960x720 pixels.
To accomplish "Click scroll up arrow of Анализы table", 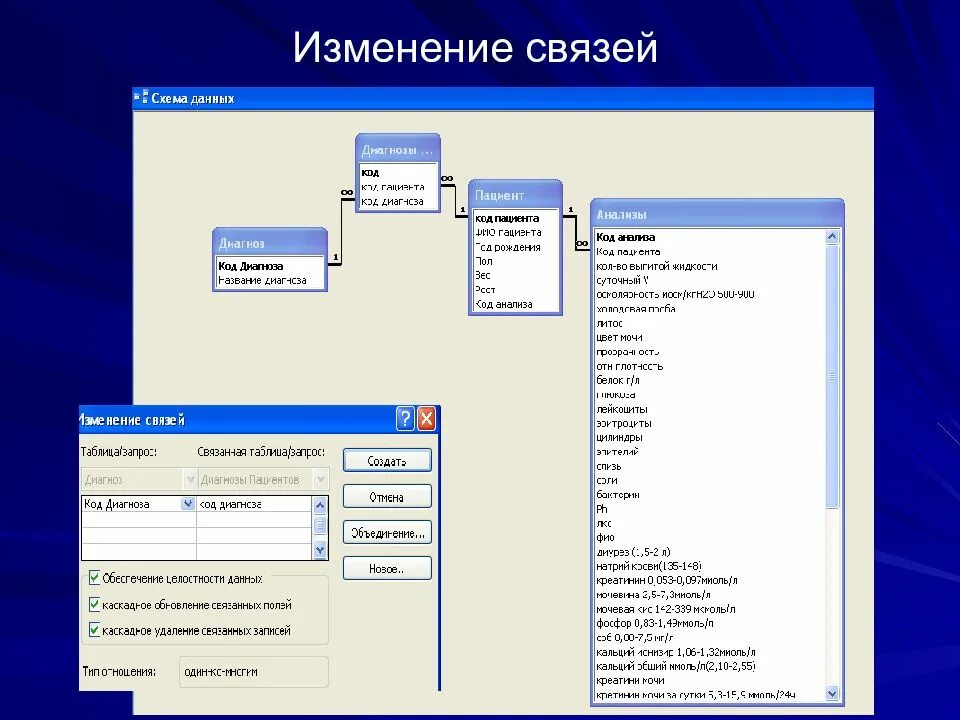I will [x=831, y=236].
